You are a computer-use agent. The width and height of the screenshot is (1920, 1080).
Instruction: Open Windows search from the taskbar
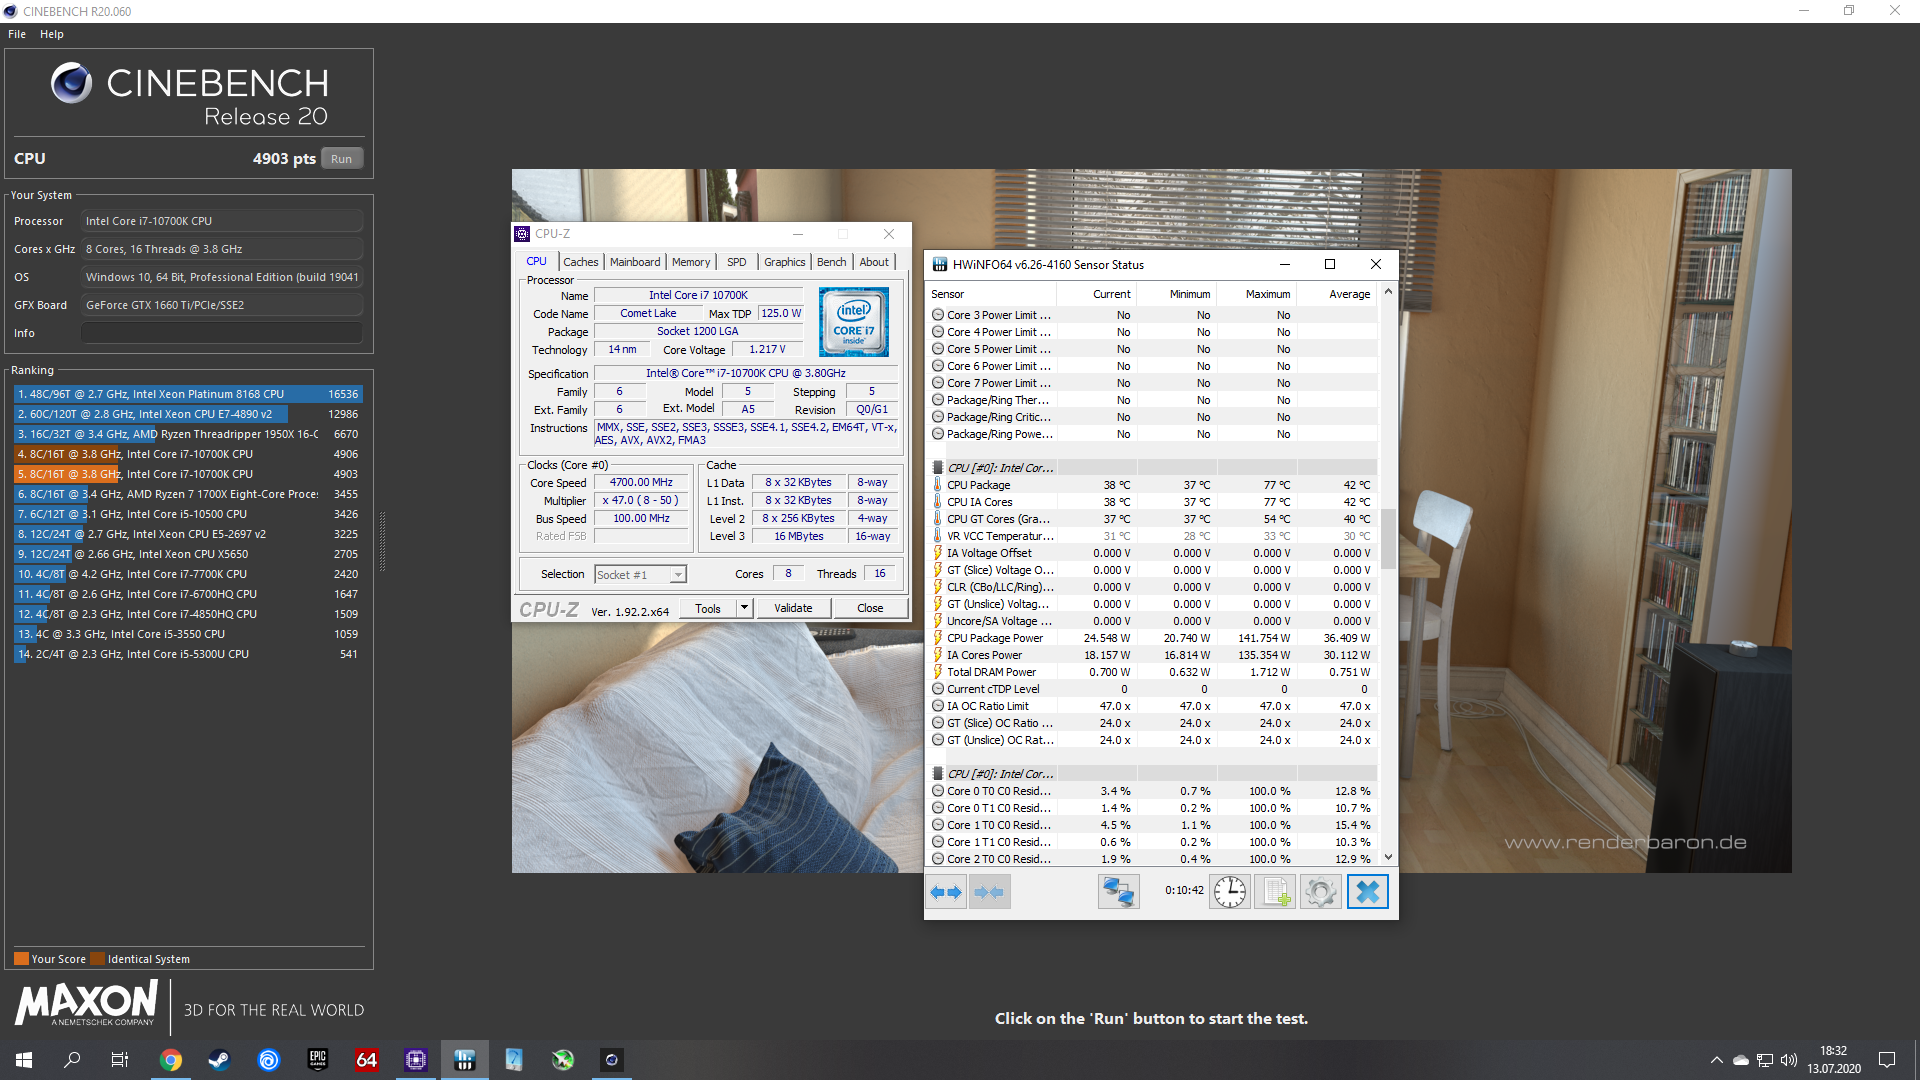pos(72,1060)
